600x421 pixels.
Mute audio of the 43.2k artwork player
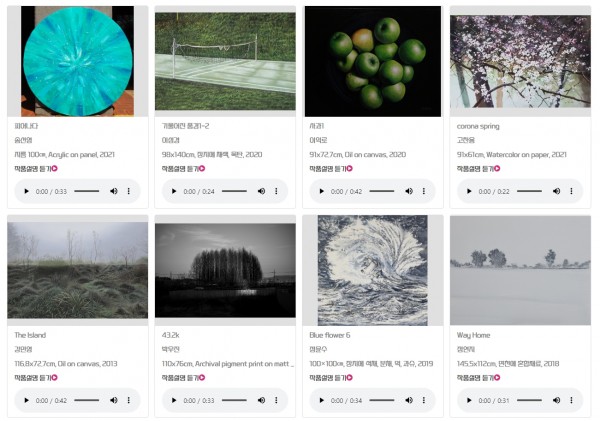coord(261,400)
